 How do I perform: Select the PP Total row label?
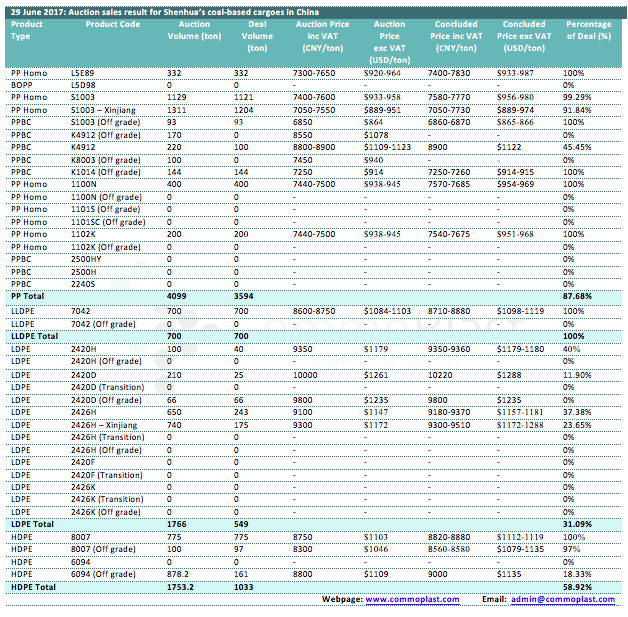(x=29, y=296)
